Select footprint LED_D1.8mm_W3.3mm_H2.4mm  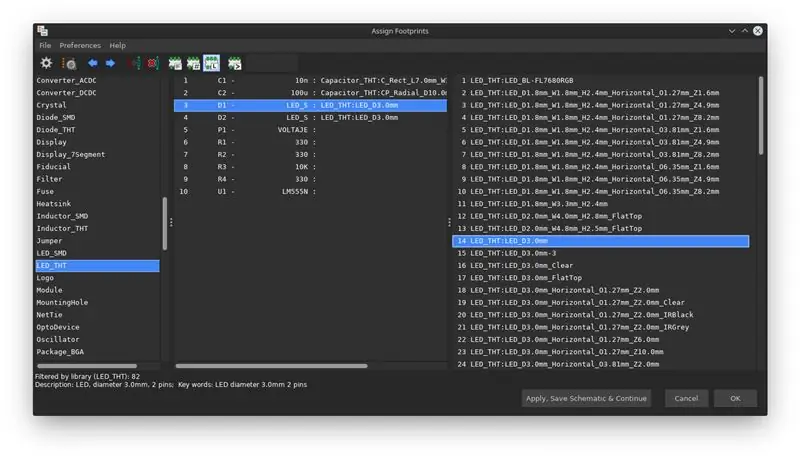pos(601,203)
